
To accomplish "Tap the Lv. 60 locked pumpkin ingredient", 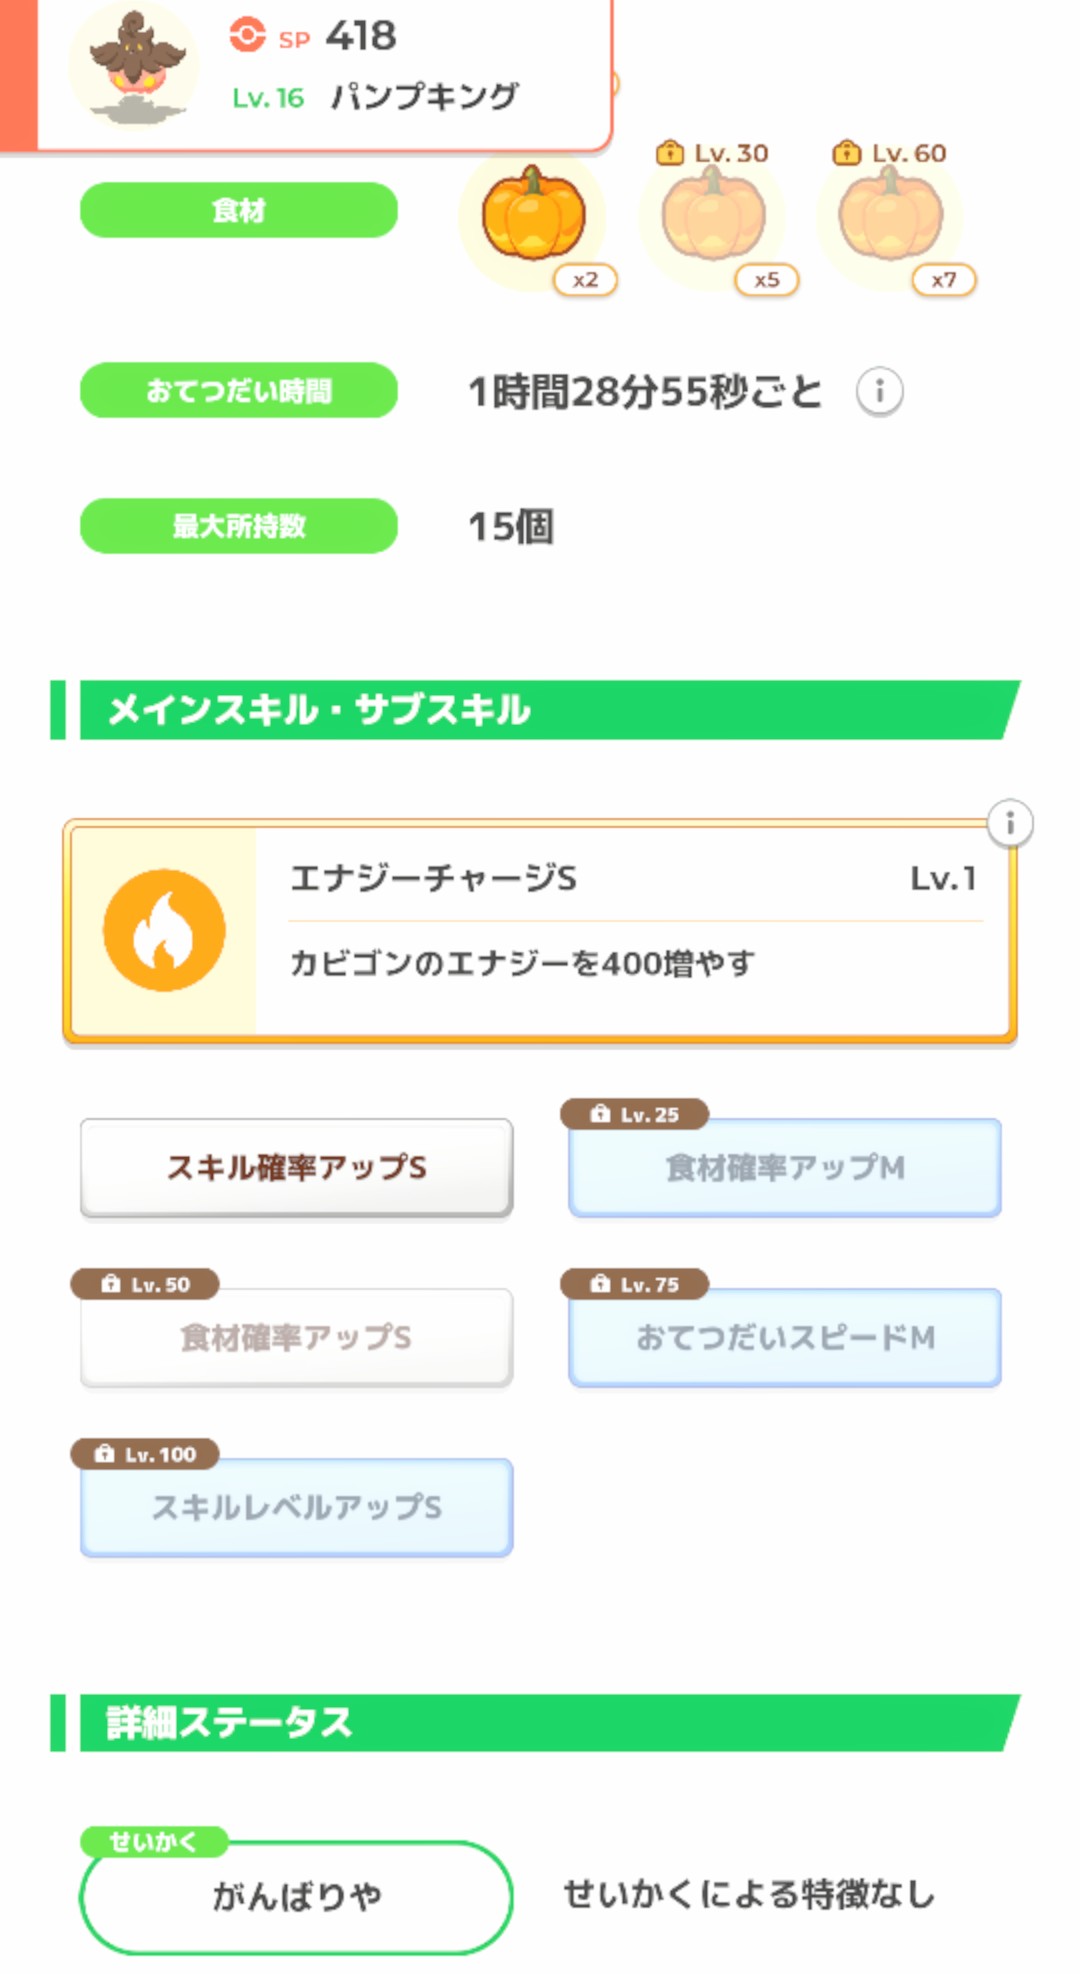I will tap(890, 216).
